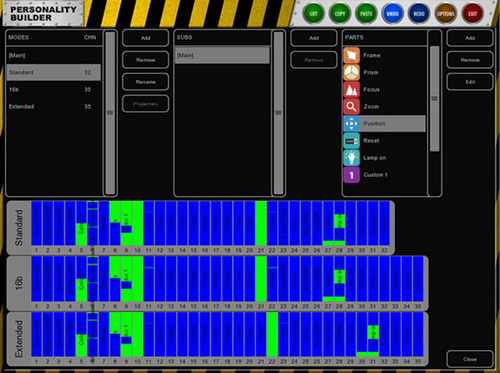Select the [Main] entry in SUBS list
The height and width of the screenshot is (373, 500).
(222, 55)
